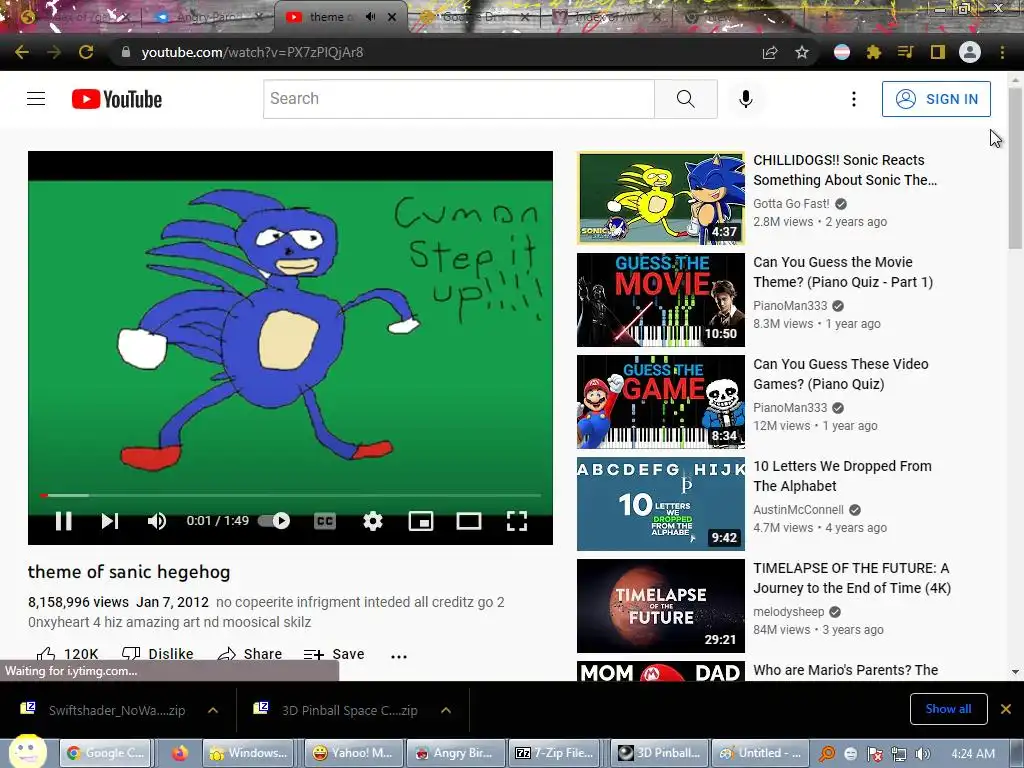1024x768 pixels.
Task: Skip to the next video
Action: [110, 520]
